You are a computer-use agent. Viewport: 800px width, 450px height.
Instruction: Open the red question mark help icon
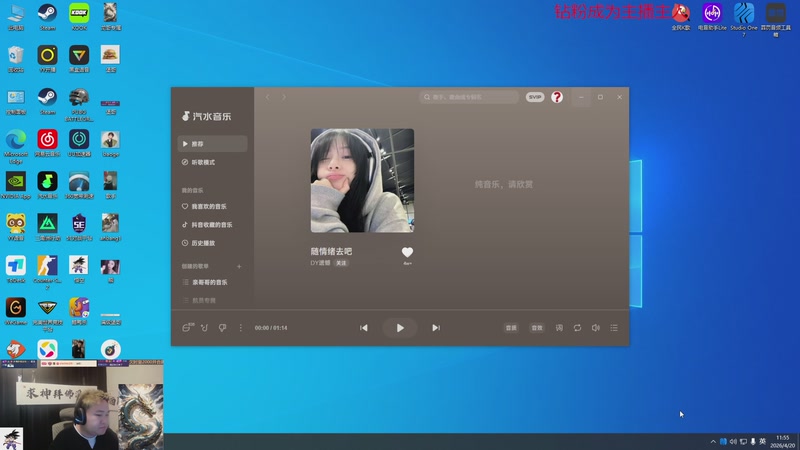(x=557, y=97)
